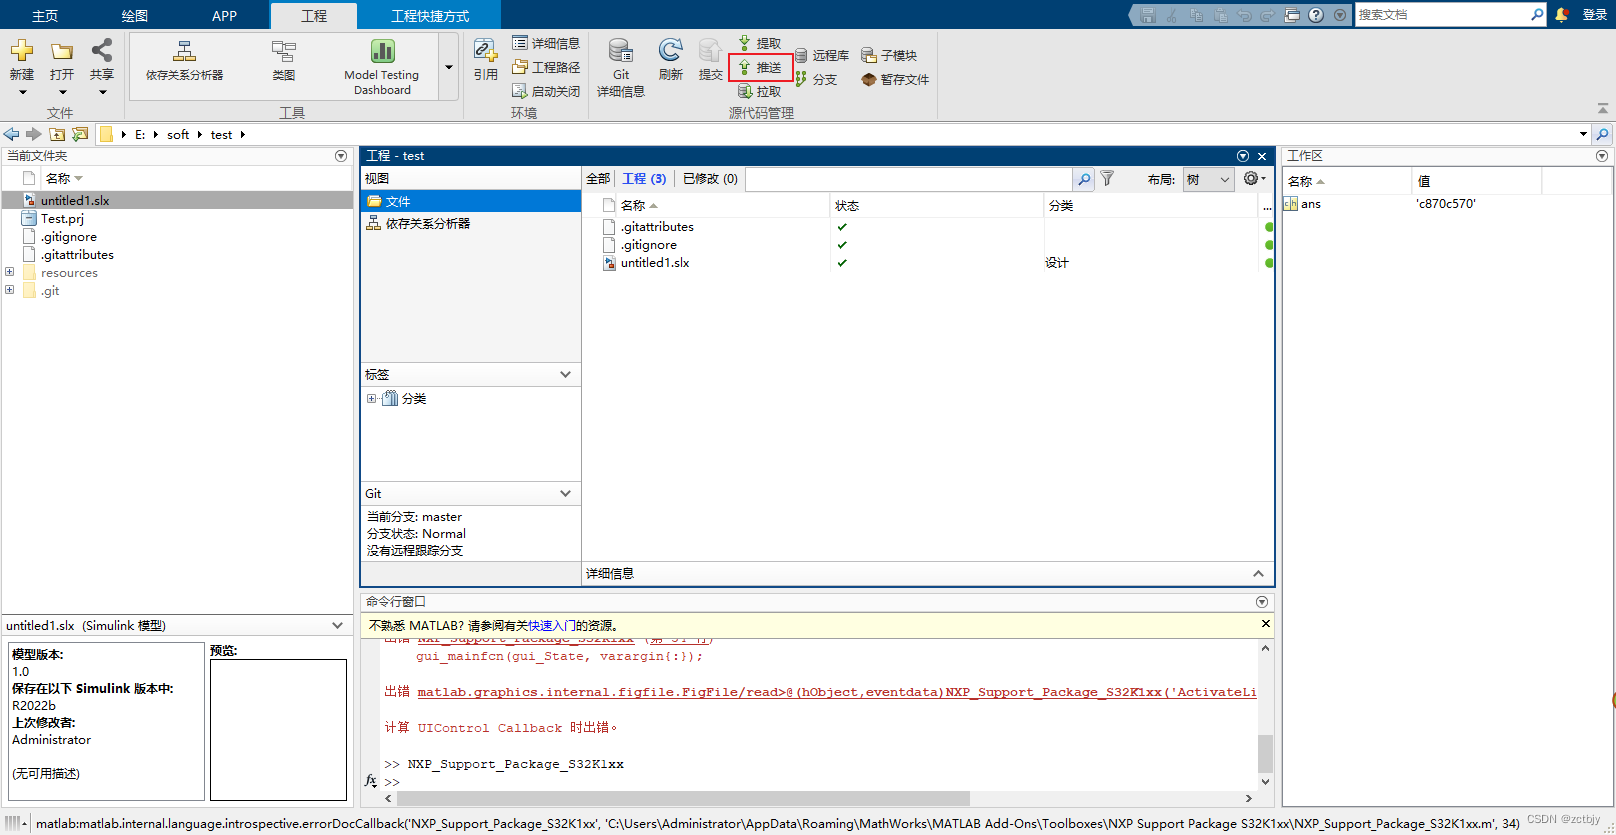Viewport: 1616px width, 835px height.
Task: Expand the resources folder
Action: (x=9, y=272)
